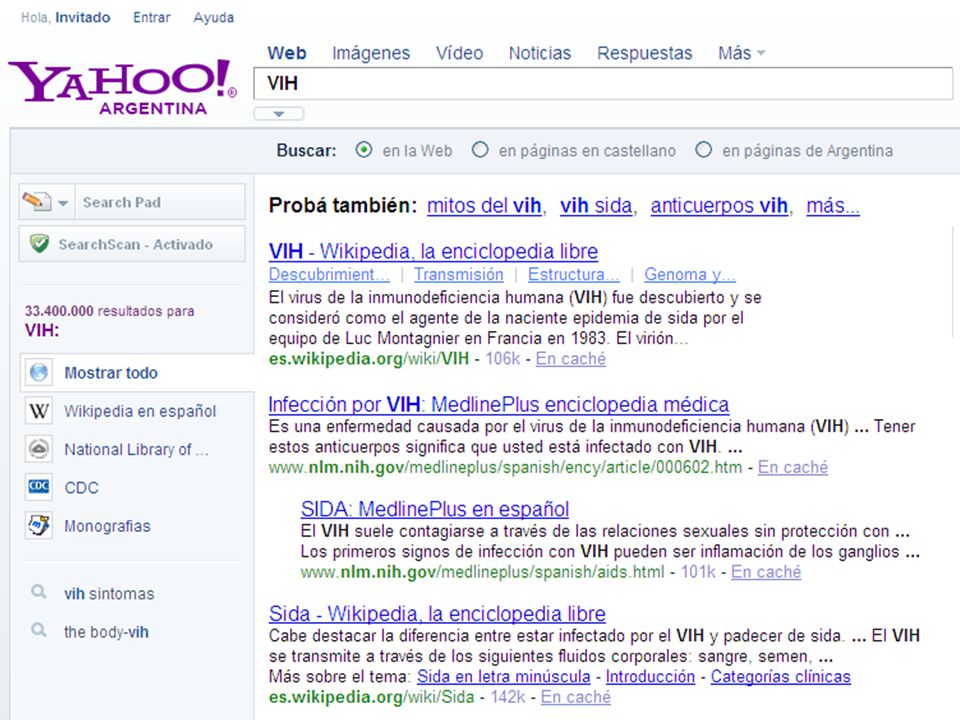Open the Search Pad pencil note icon
The image size is (960, 720).
tap(37, 201)
